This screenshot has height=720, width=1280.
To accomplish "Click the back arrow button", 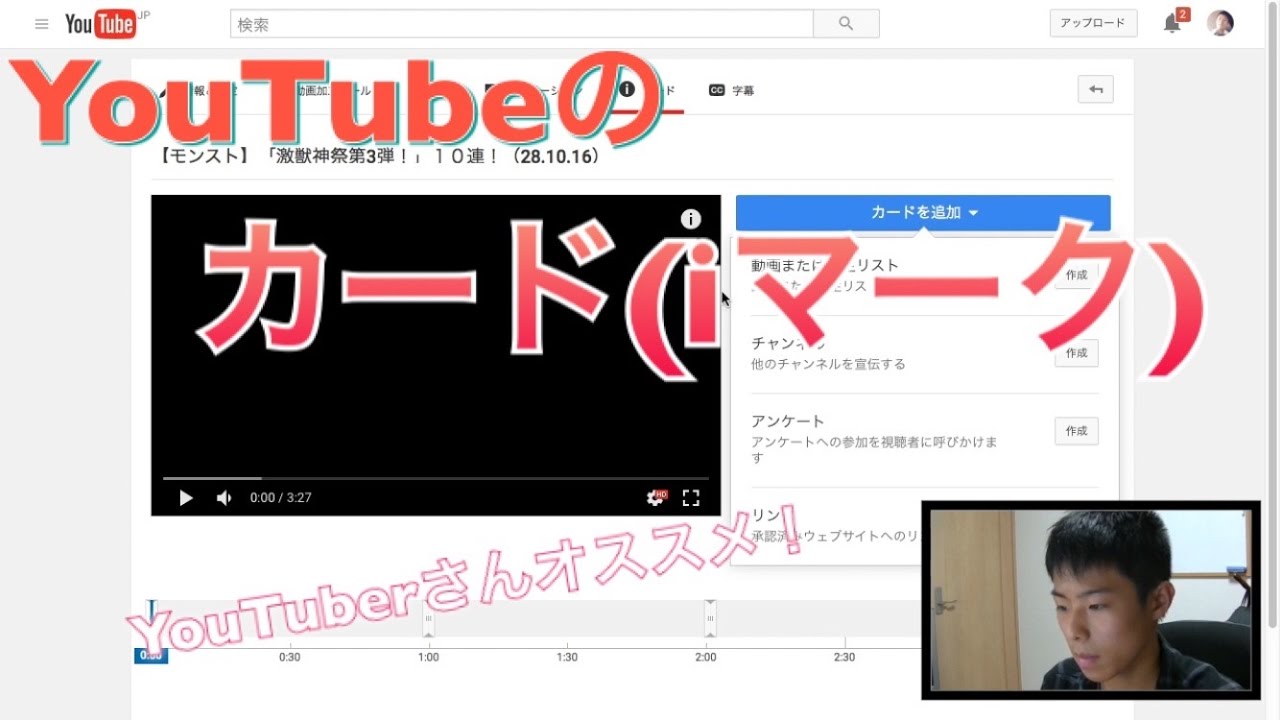I will (x=1096, y=89).
